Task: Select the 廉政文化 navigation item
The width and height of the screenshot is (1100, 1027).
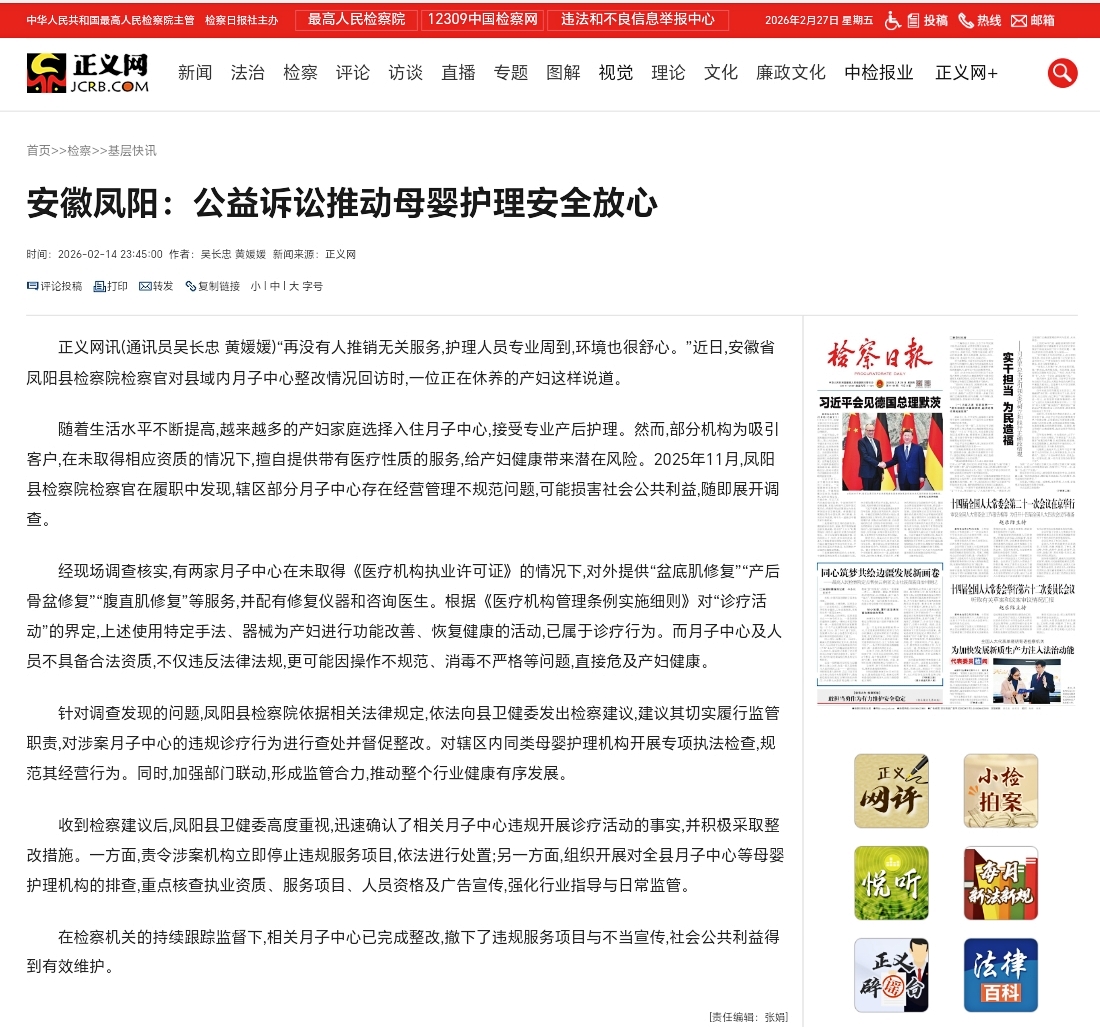Action: 791,73
